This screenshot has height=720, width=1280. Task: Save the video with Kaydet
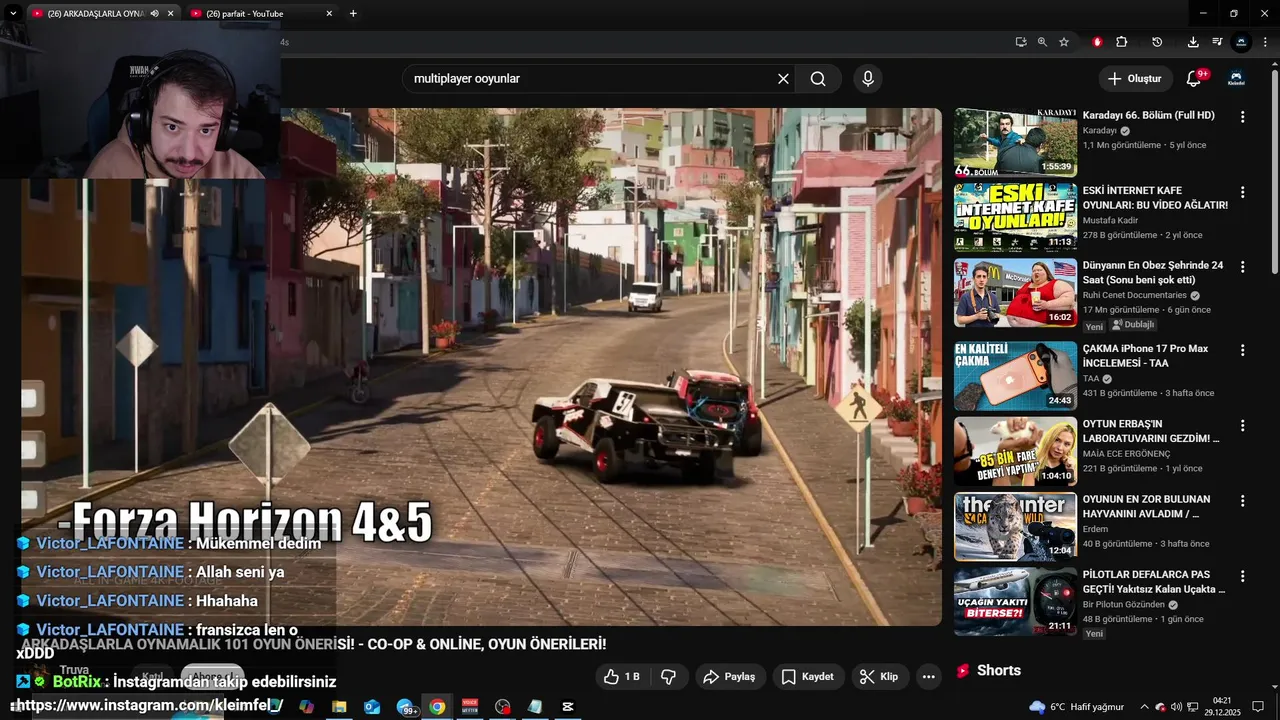808,677
